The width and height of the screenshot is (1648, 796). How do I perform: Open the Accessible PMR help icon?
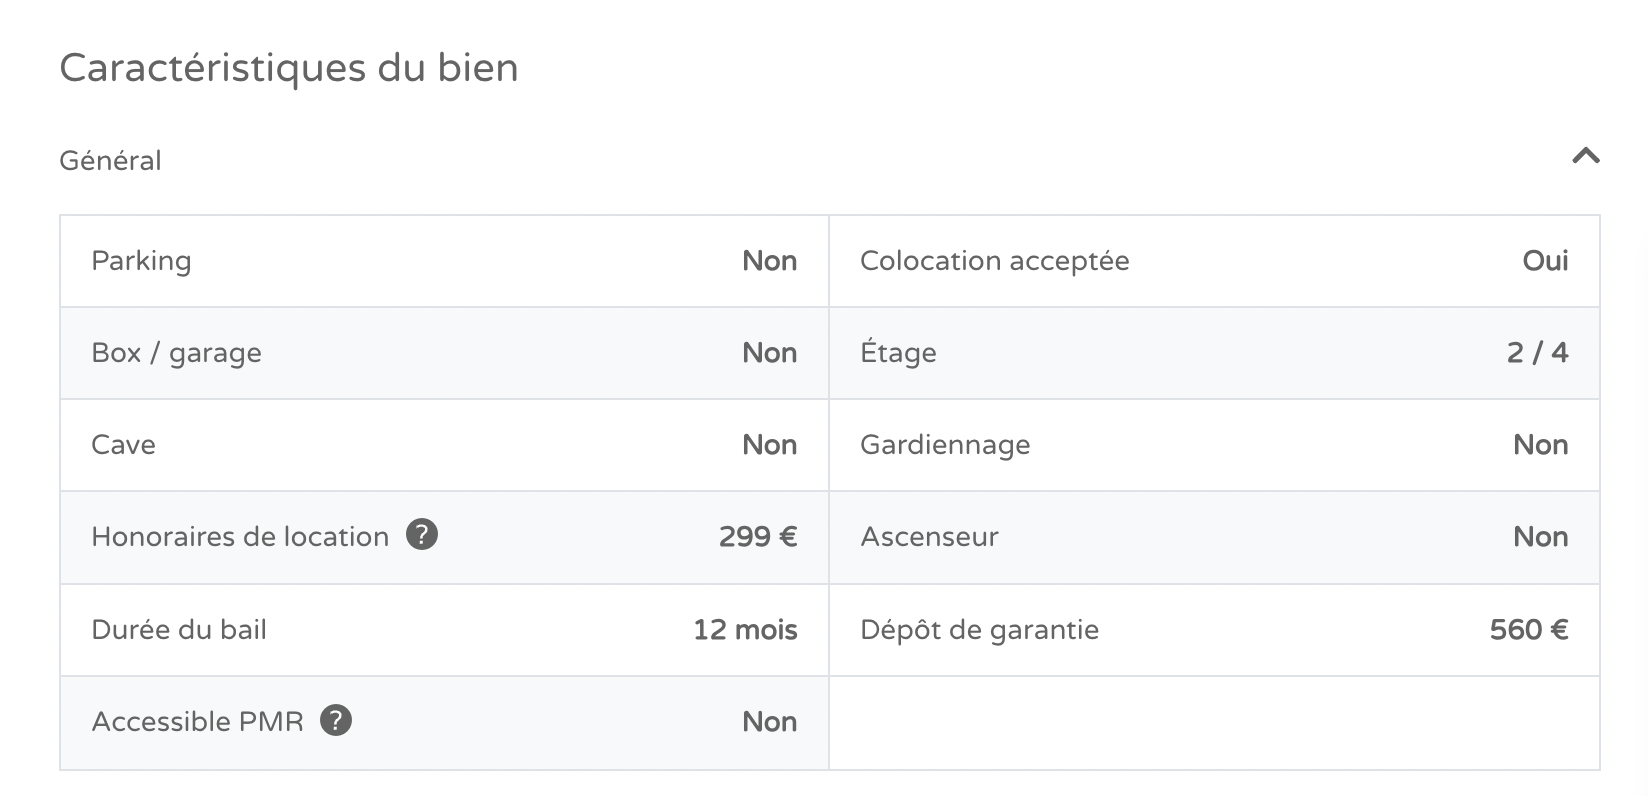coord(336,720)
